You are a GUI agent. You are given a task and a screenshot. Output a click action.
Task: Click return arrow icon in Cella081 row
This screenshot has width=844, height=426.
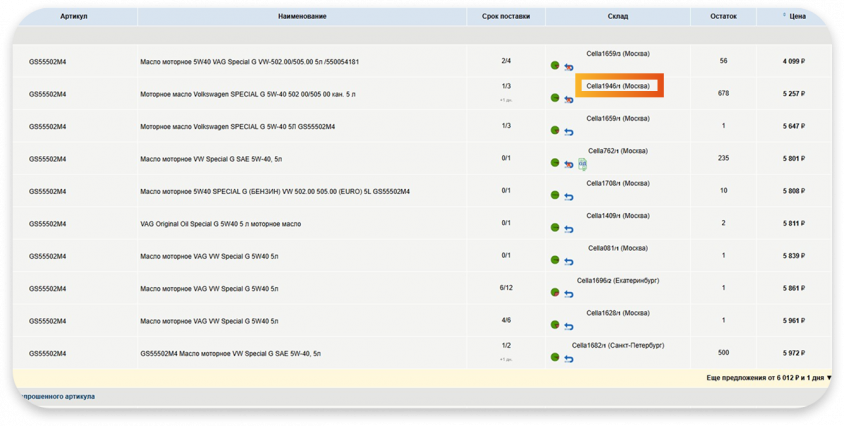[x=568, y=261]
